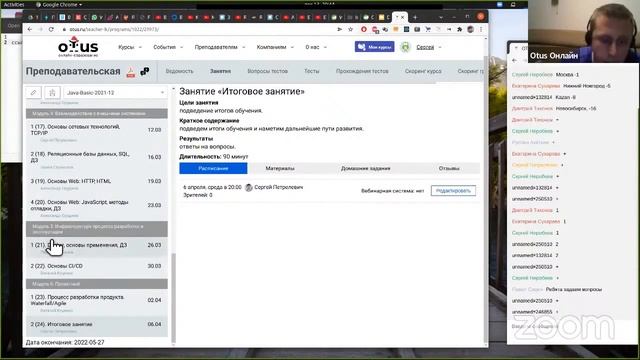Click the PDF icon beside Преподавательская
This screenshot has height=360, width=640.
[x=131, y=72]
